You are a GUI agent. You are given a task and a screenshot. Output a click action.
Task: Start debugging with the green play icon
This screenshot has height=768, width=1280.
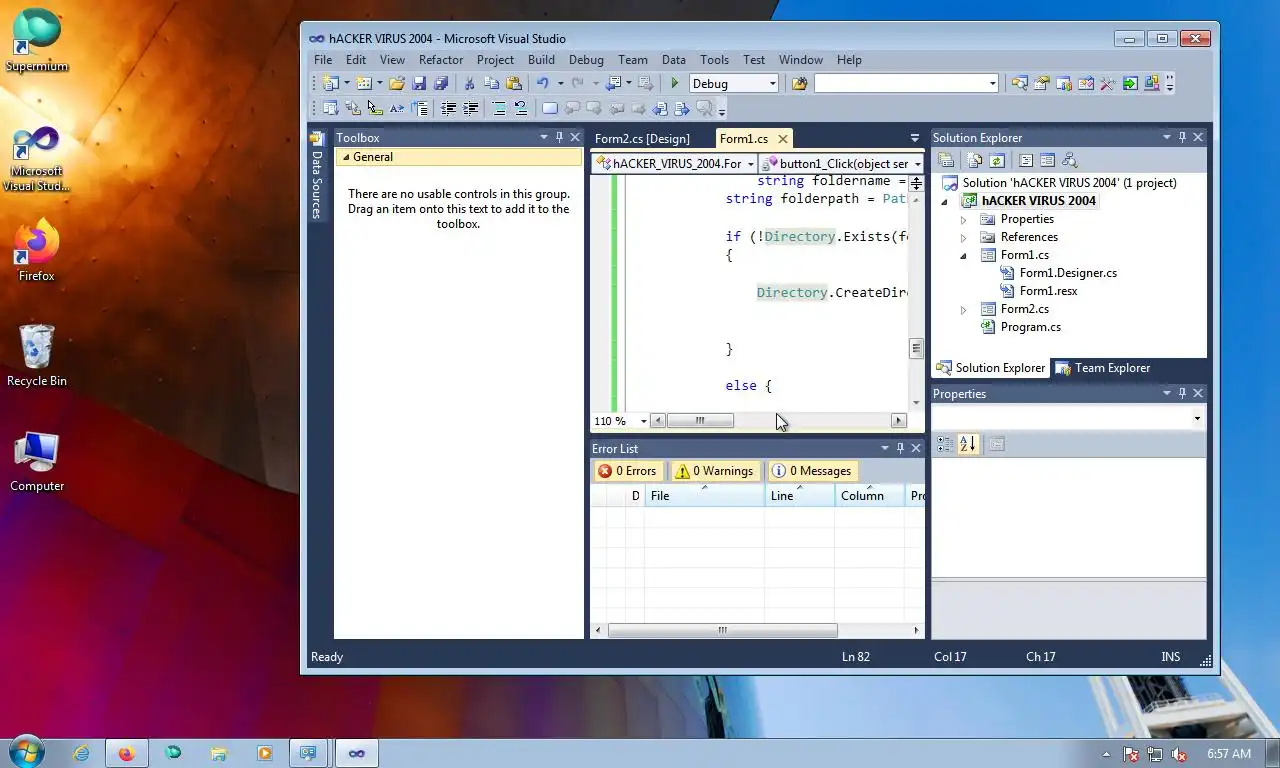(674, 84)
